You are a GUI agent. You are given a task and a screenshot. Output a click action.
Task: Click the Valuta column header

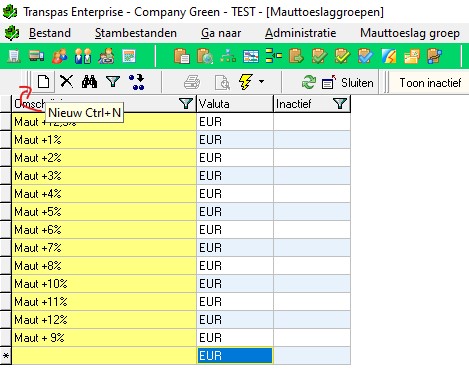[x=235, y=104]
